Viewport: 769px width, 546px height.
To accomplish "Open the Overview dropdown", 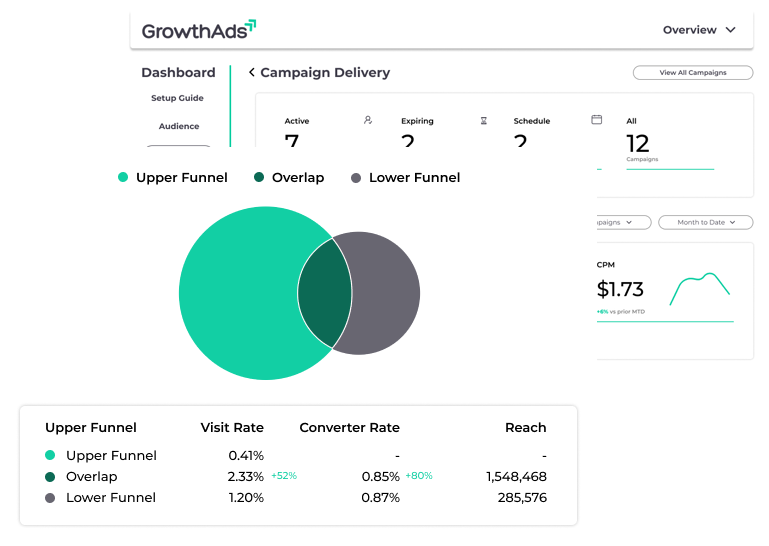I will pos(699,30).
